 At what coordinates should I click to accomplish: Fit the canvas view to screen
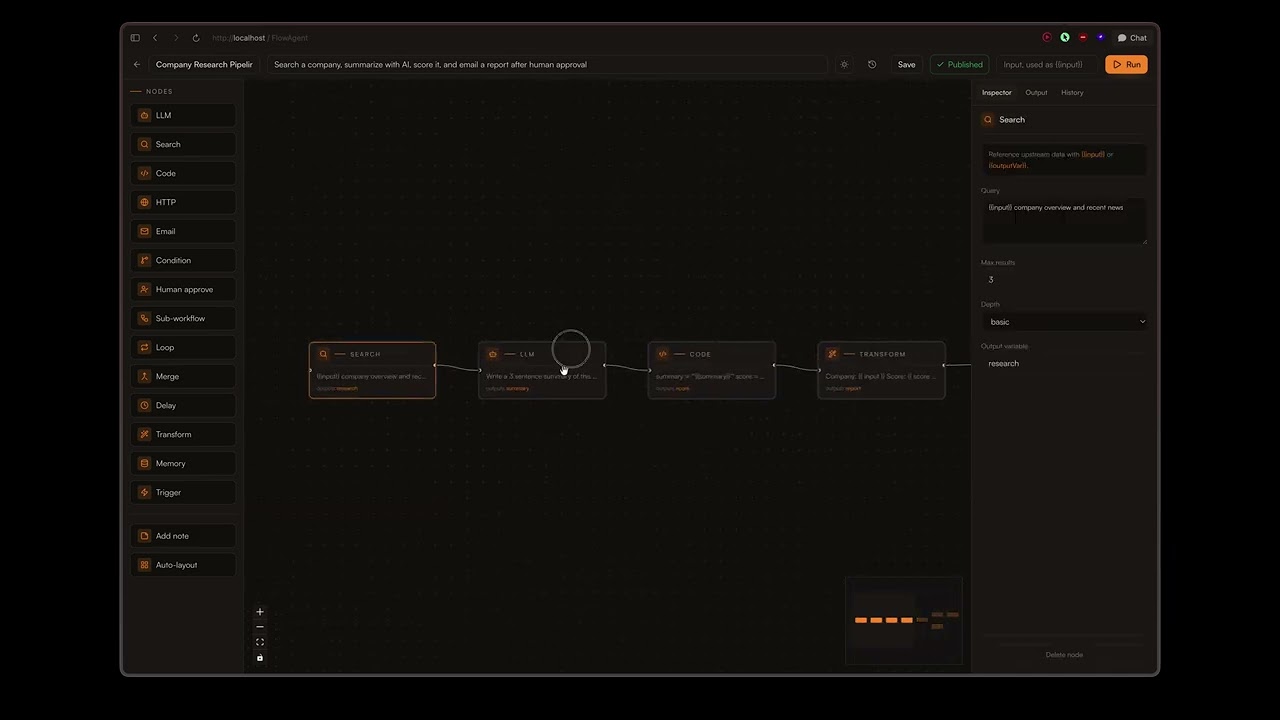[x=260, y=642]
